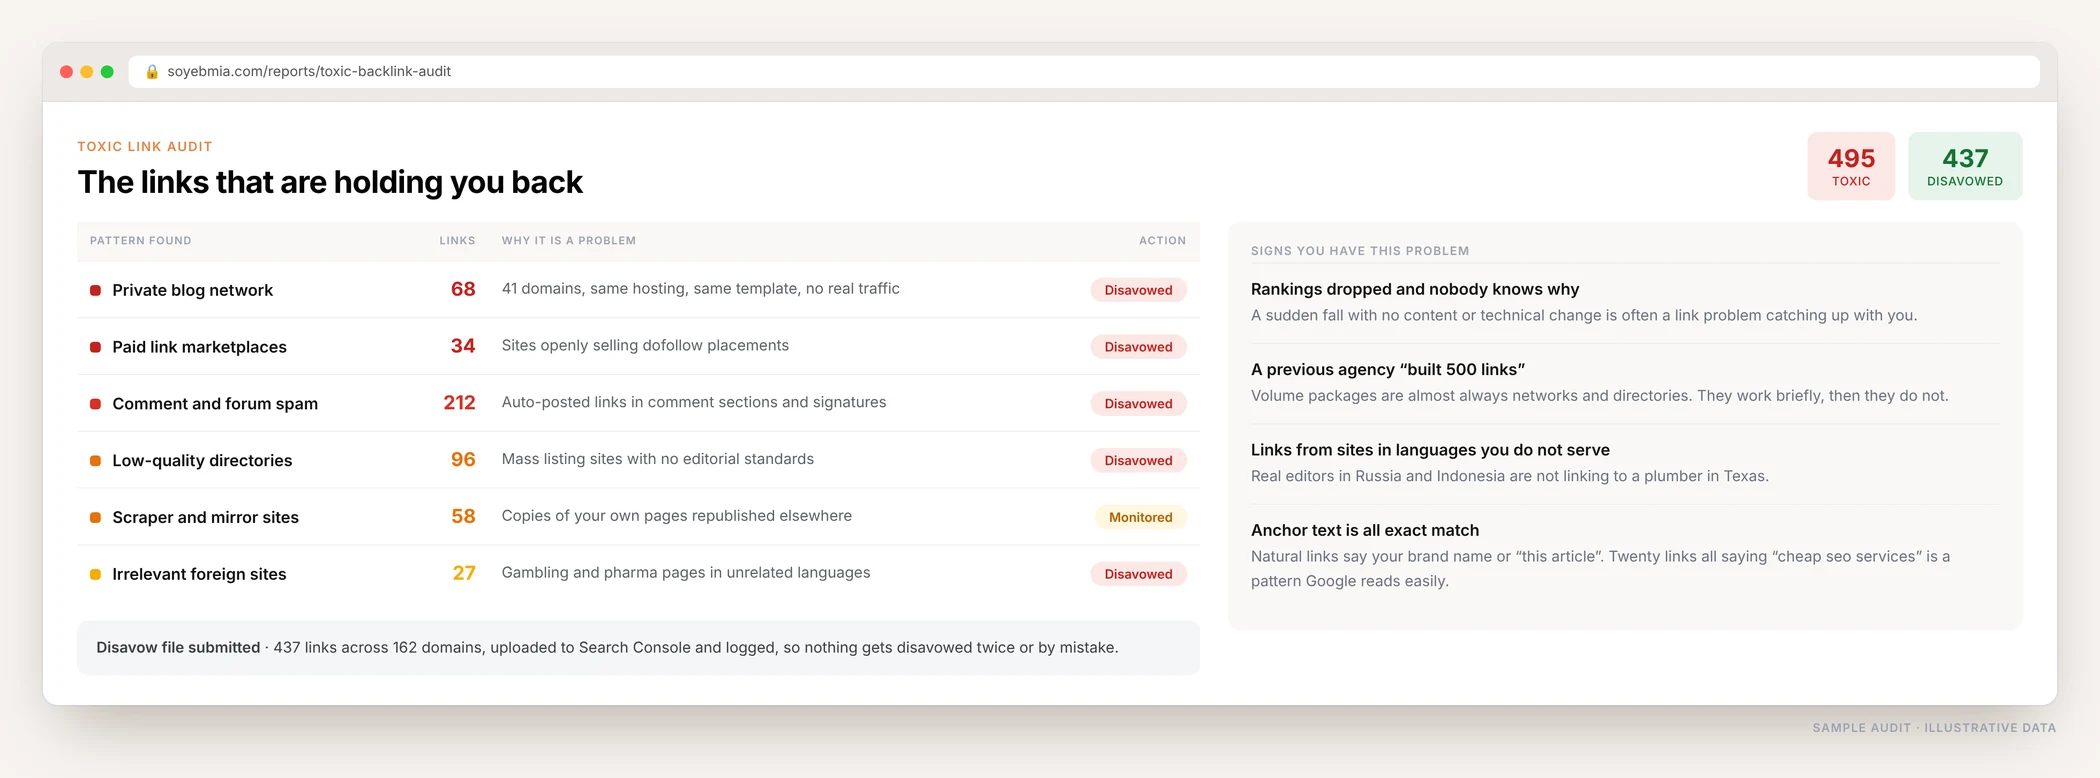Click the Disavowed badge for Irrelevant foreign sites
Viewport: 2100px width, 778px height.
(1138, 575)
